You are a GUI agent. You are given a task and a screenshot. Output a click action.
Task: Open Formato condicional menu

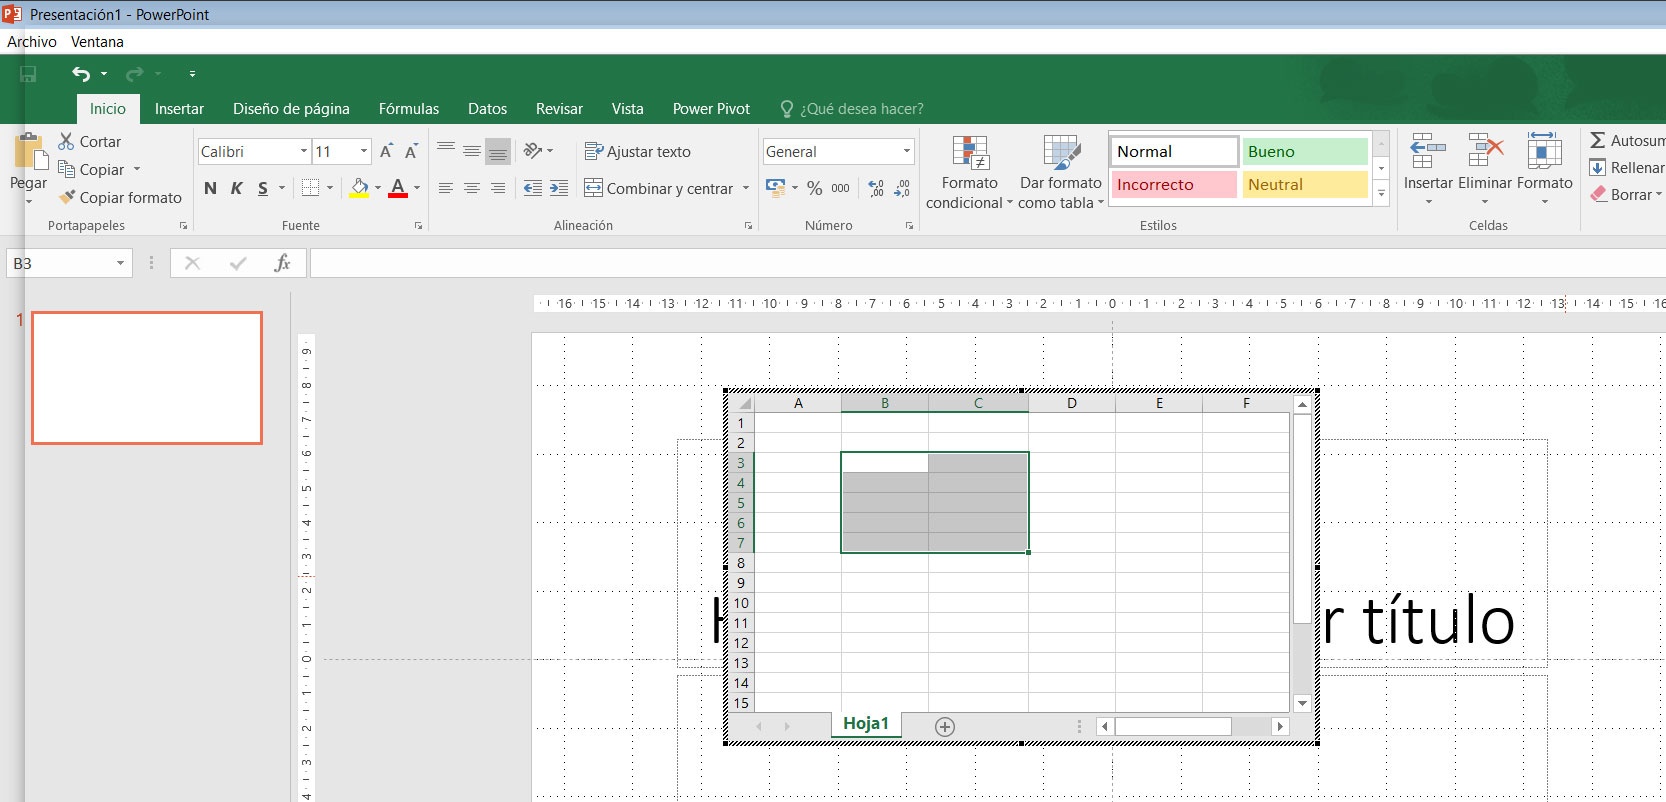click(969, 172)
